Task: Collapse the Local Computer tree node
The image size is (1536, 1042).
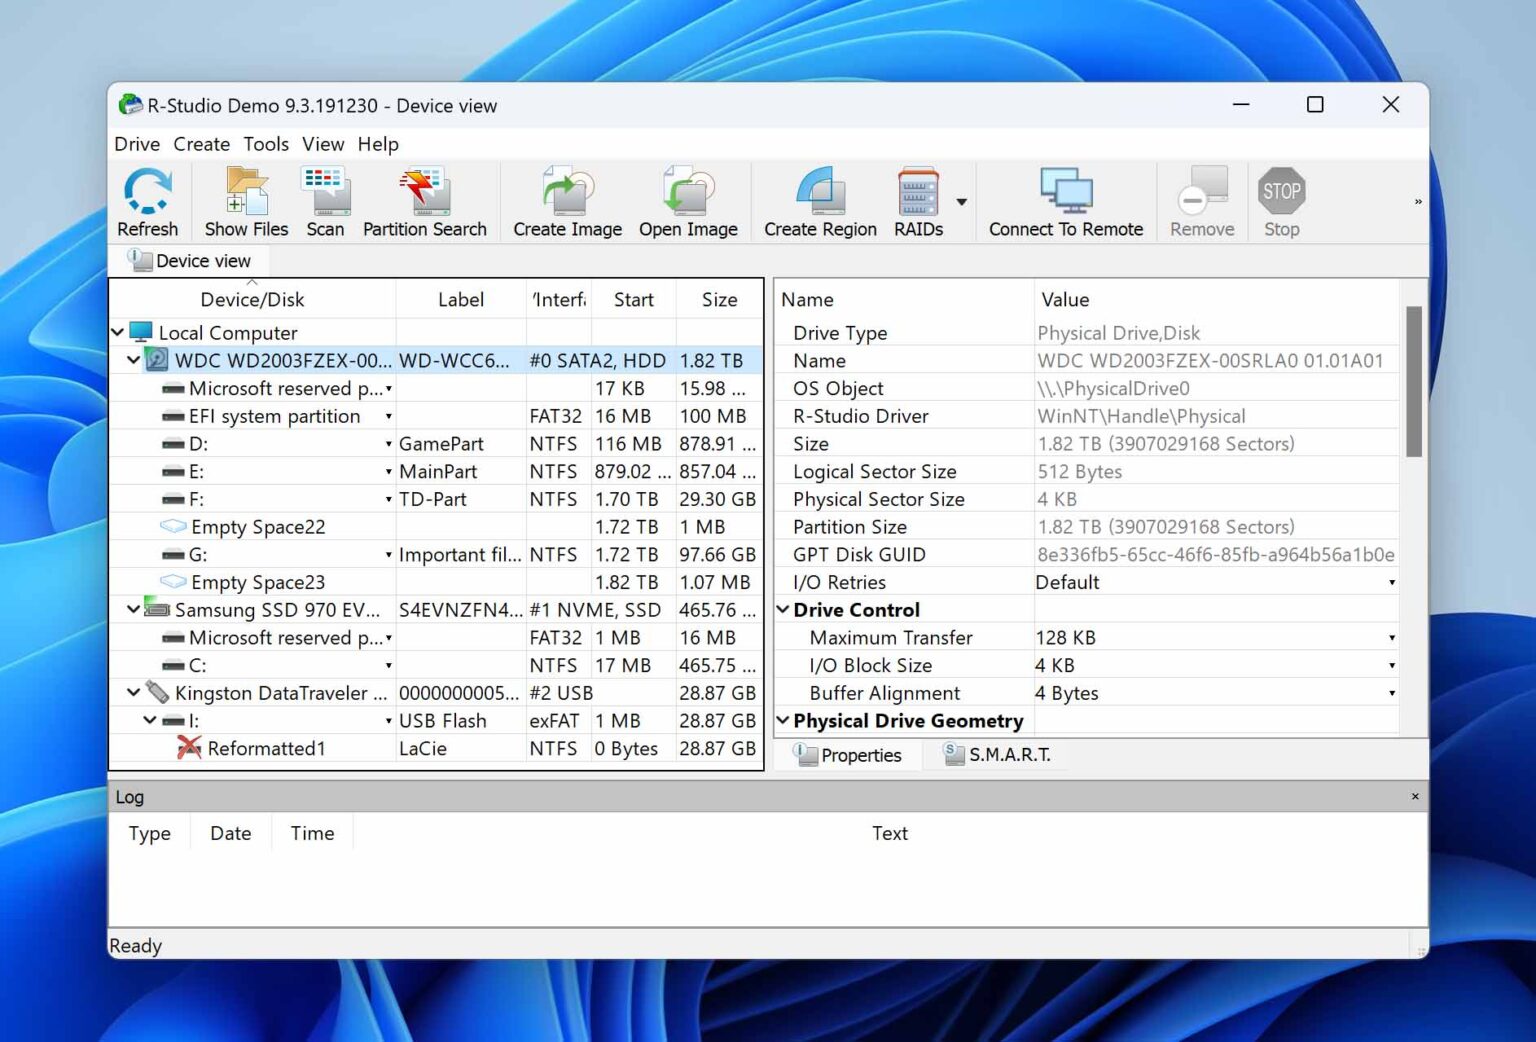Action: (x=117, y=332)
